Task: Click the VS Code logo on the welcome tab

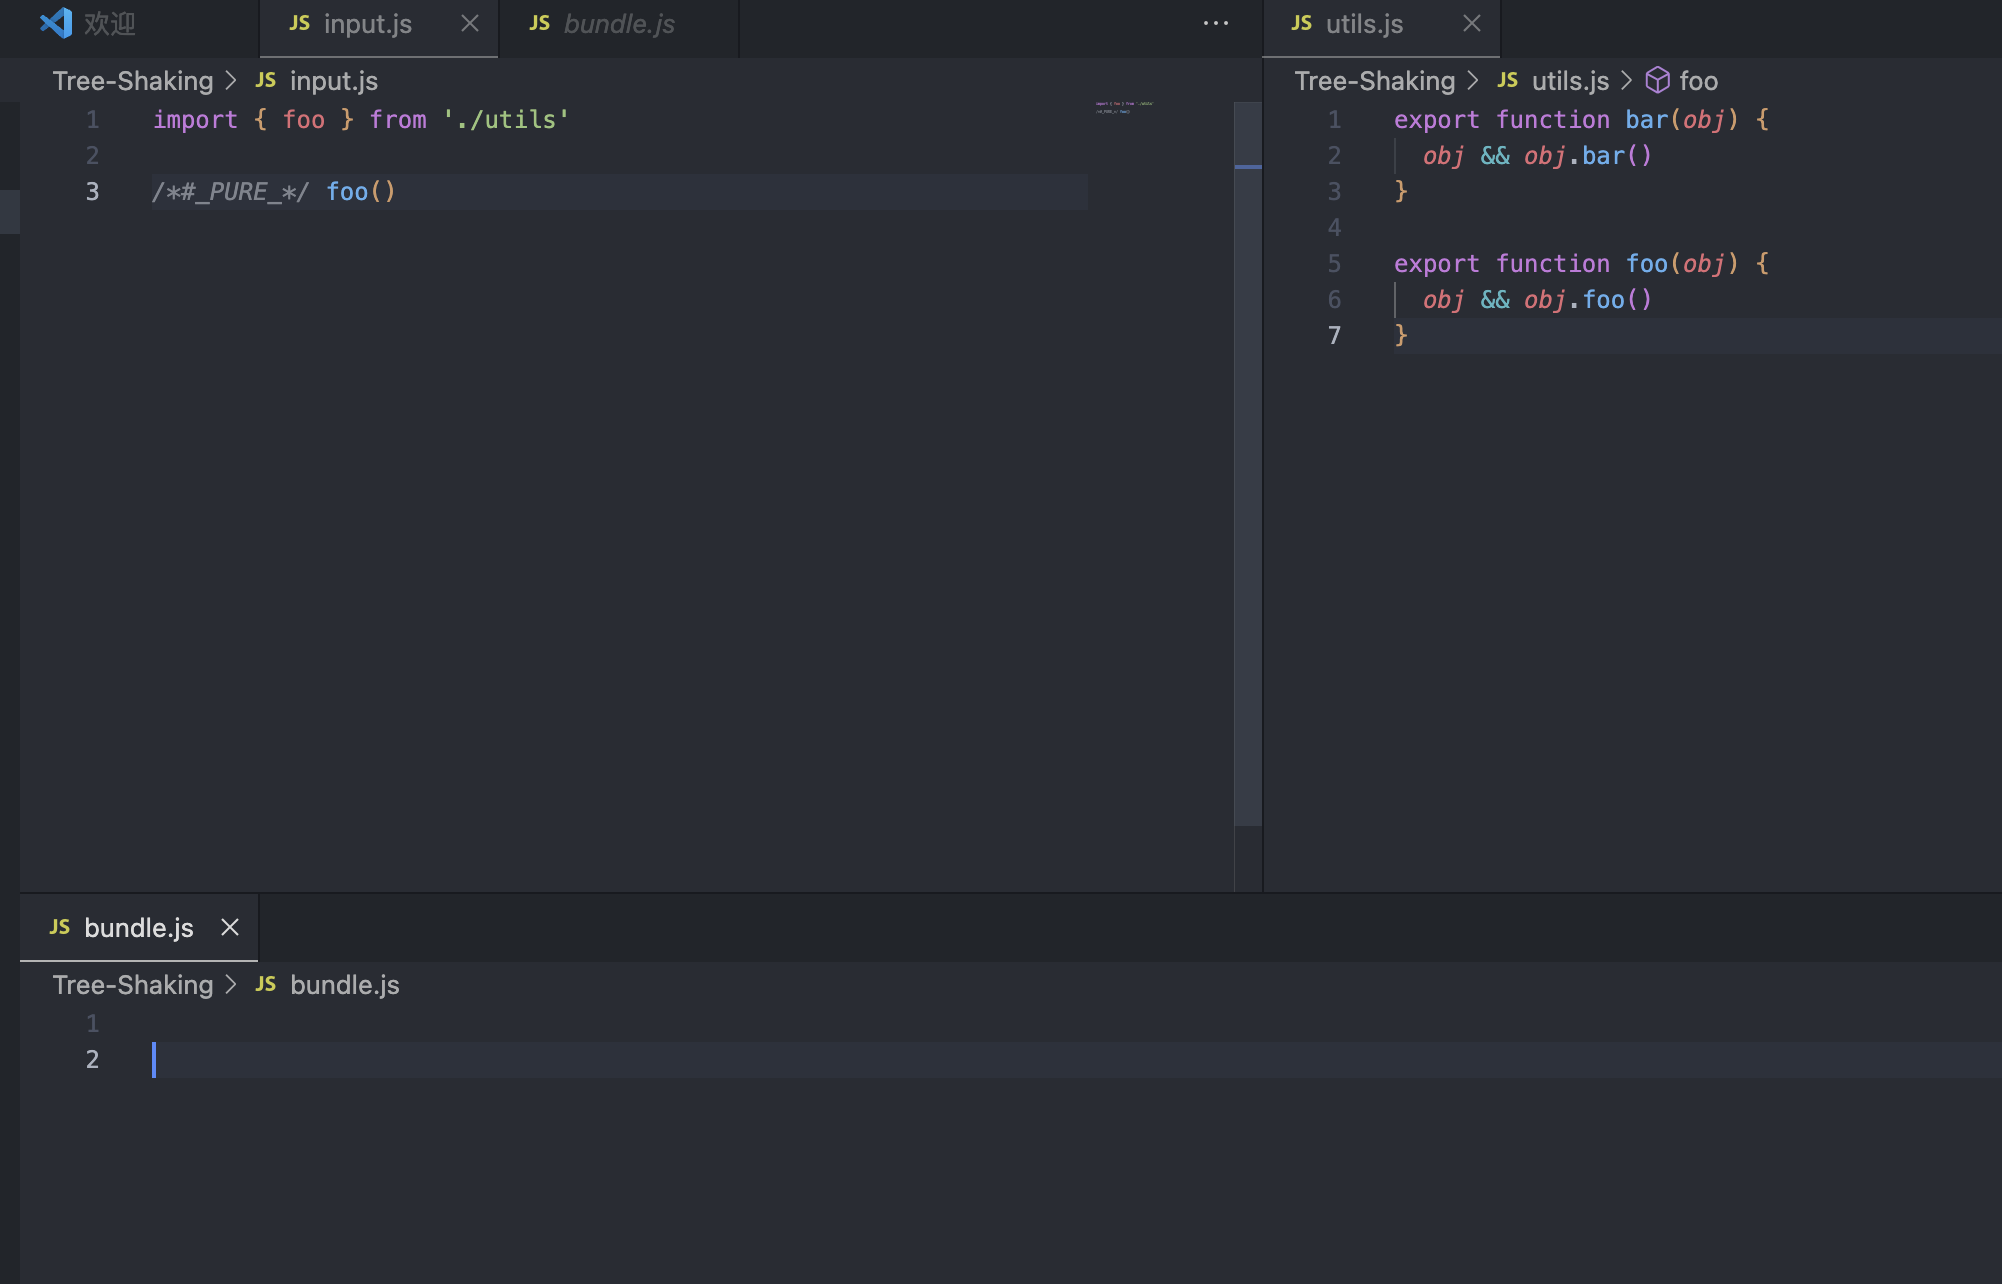Action: [x=56, y=23]
